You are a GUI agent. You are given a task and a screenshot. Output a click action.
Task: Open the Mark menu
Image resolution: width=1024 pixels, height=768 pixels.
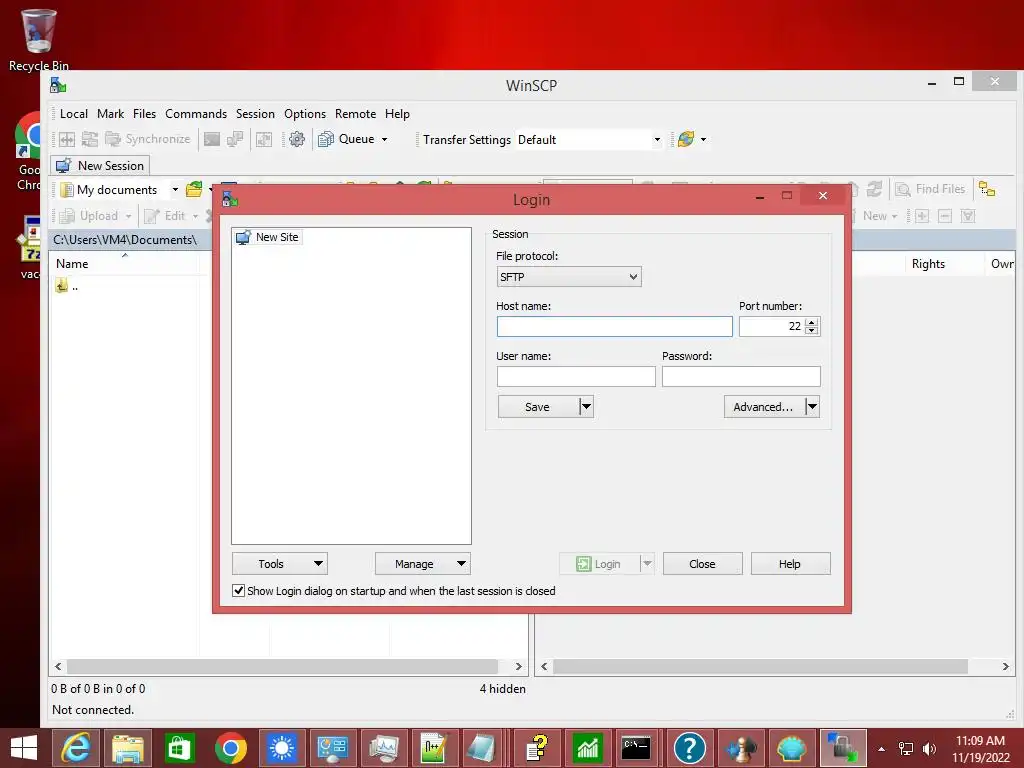tap(110, 114)
